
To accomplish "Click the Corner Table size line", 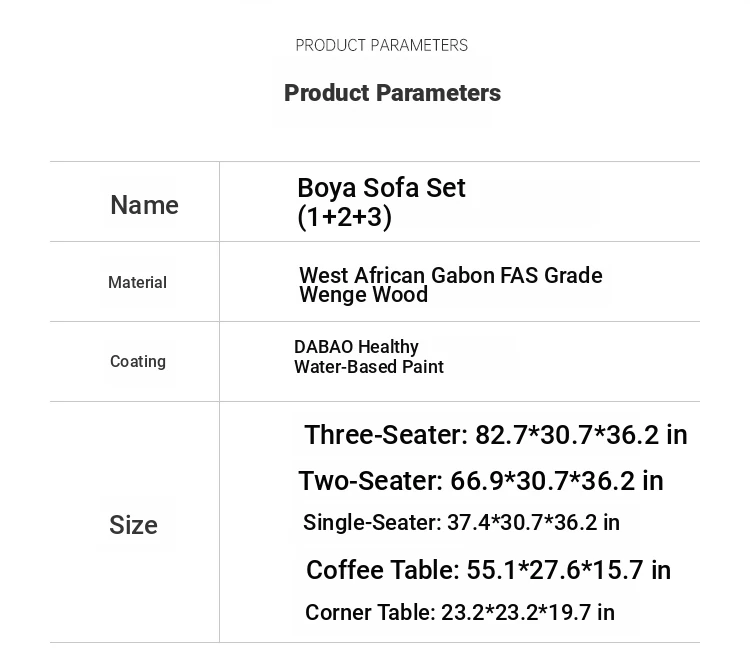I will pos(459,612).
